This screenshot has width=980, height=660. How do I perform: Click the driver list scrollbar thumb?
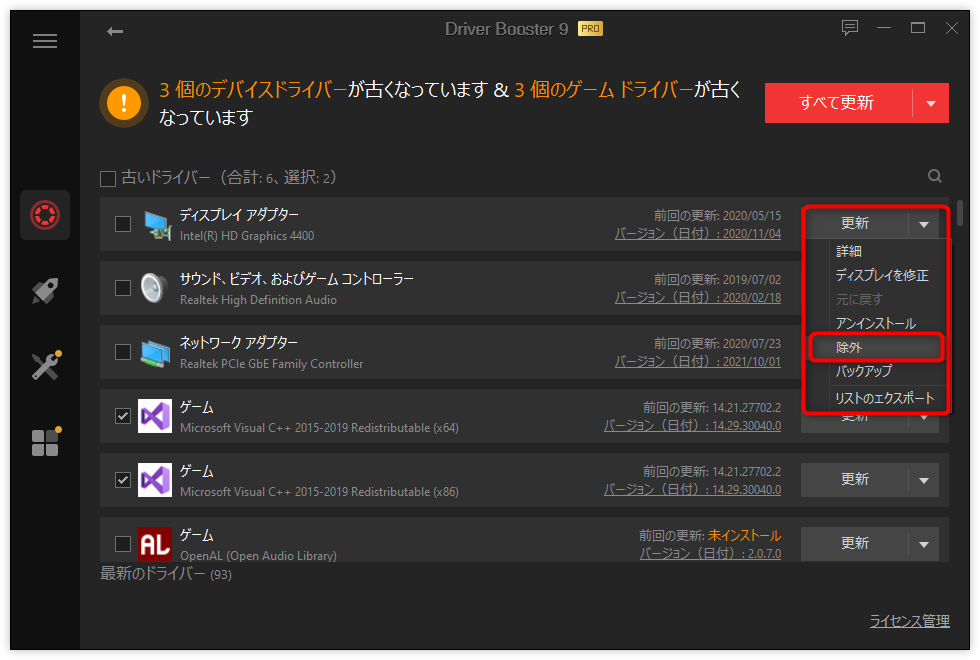click(x=959, y=212)
